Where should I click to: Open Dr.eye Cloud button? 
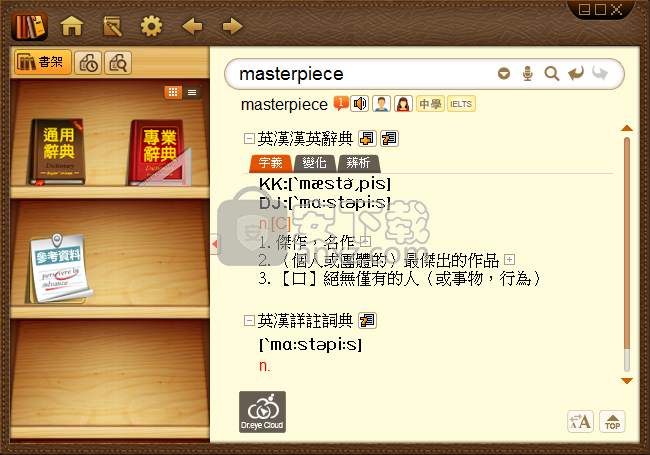click(262, 412)
